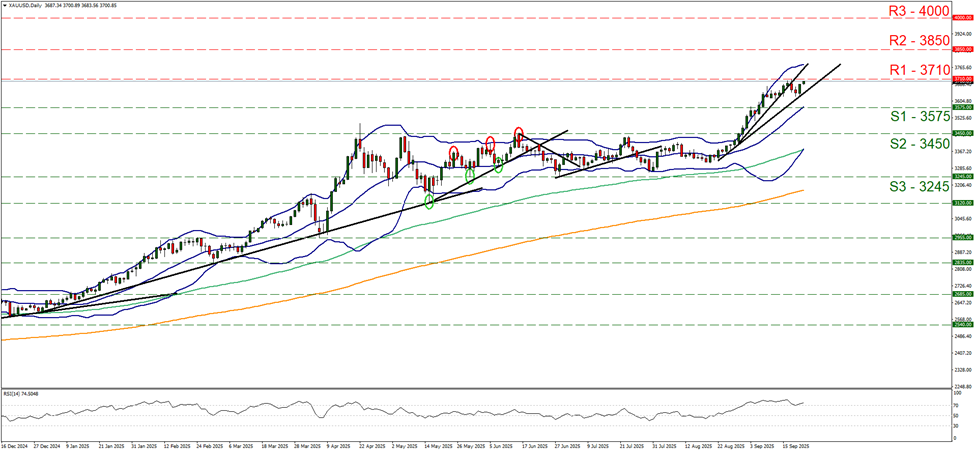Click the rightmost red circle marker
The image size is (975, 452).
pos(518,133)
